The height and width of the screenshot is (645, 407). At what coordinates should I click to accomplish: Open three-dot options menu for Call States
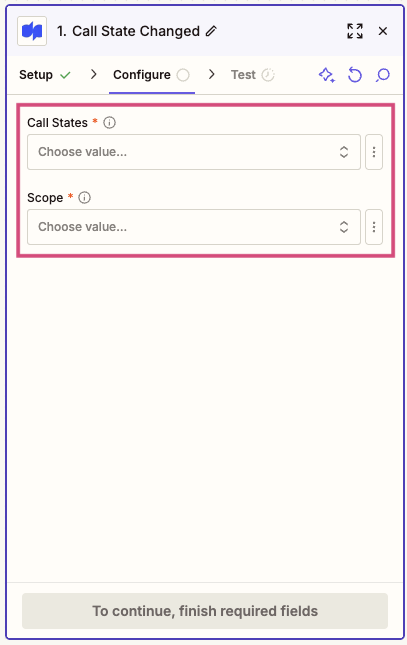374,152
